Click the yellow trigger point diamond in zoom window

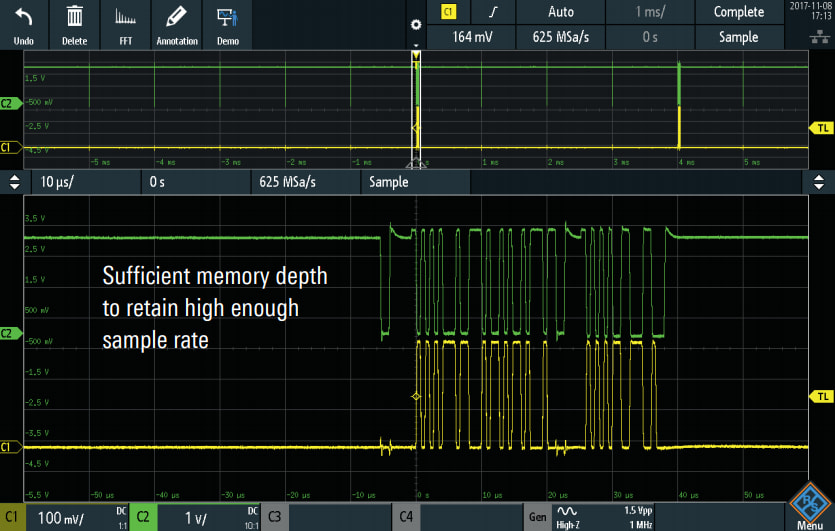(x=416, y=396)
